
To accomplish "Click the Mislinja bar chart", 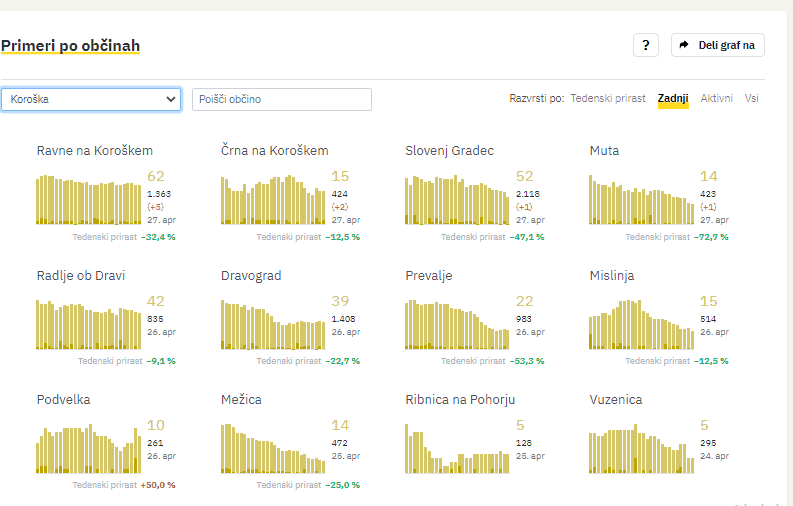I will pyautogui.click(x=641, y=325).
